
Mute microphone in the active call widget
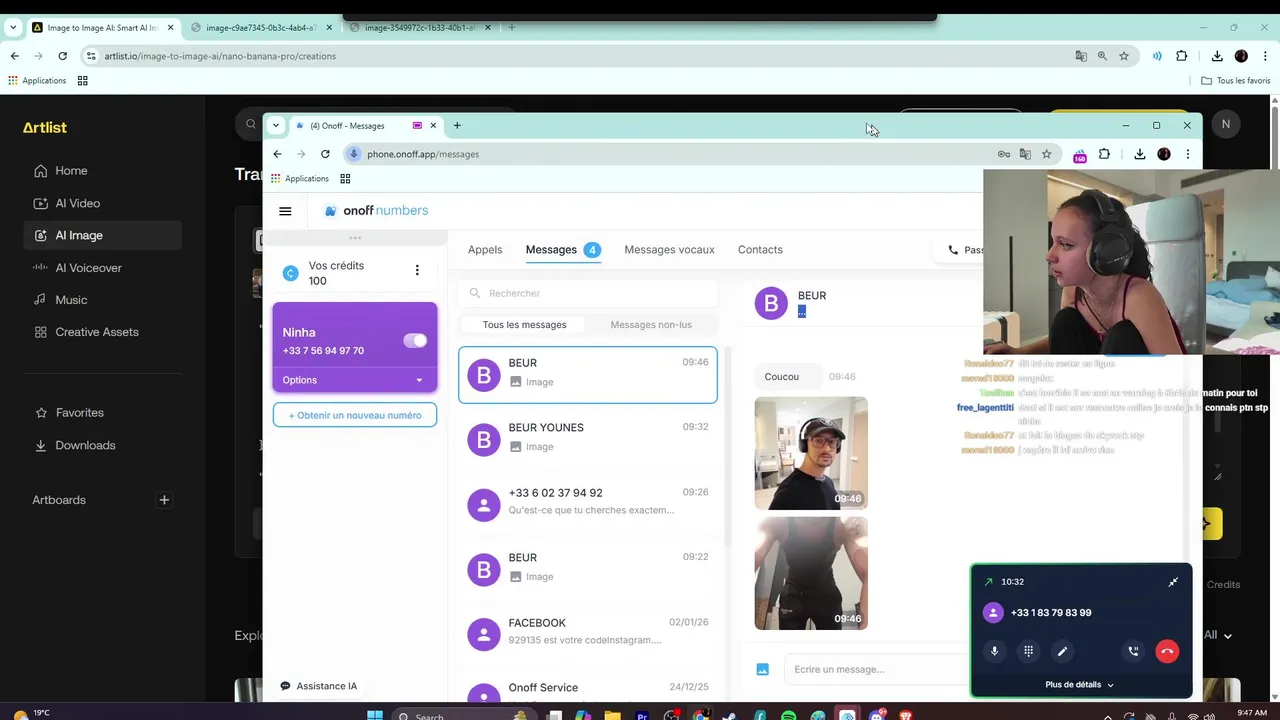pos(994,651)
